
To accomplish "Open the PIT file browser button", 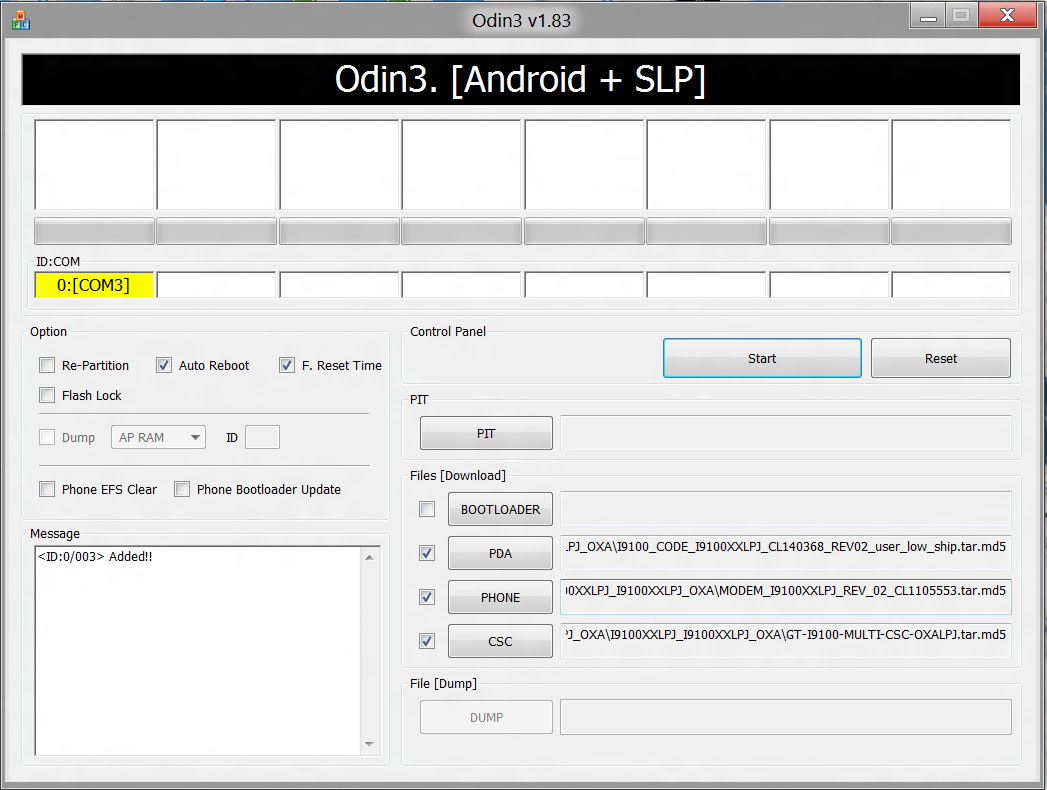I will click(486, 433).
